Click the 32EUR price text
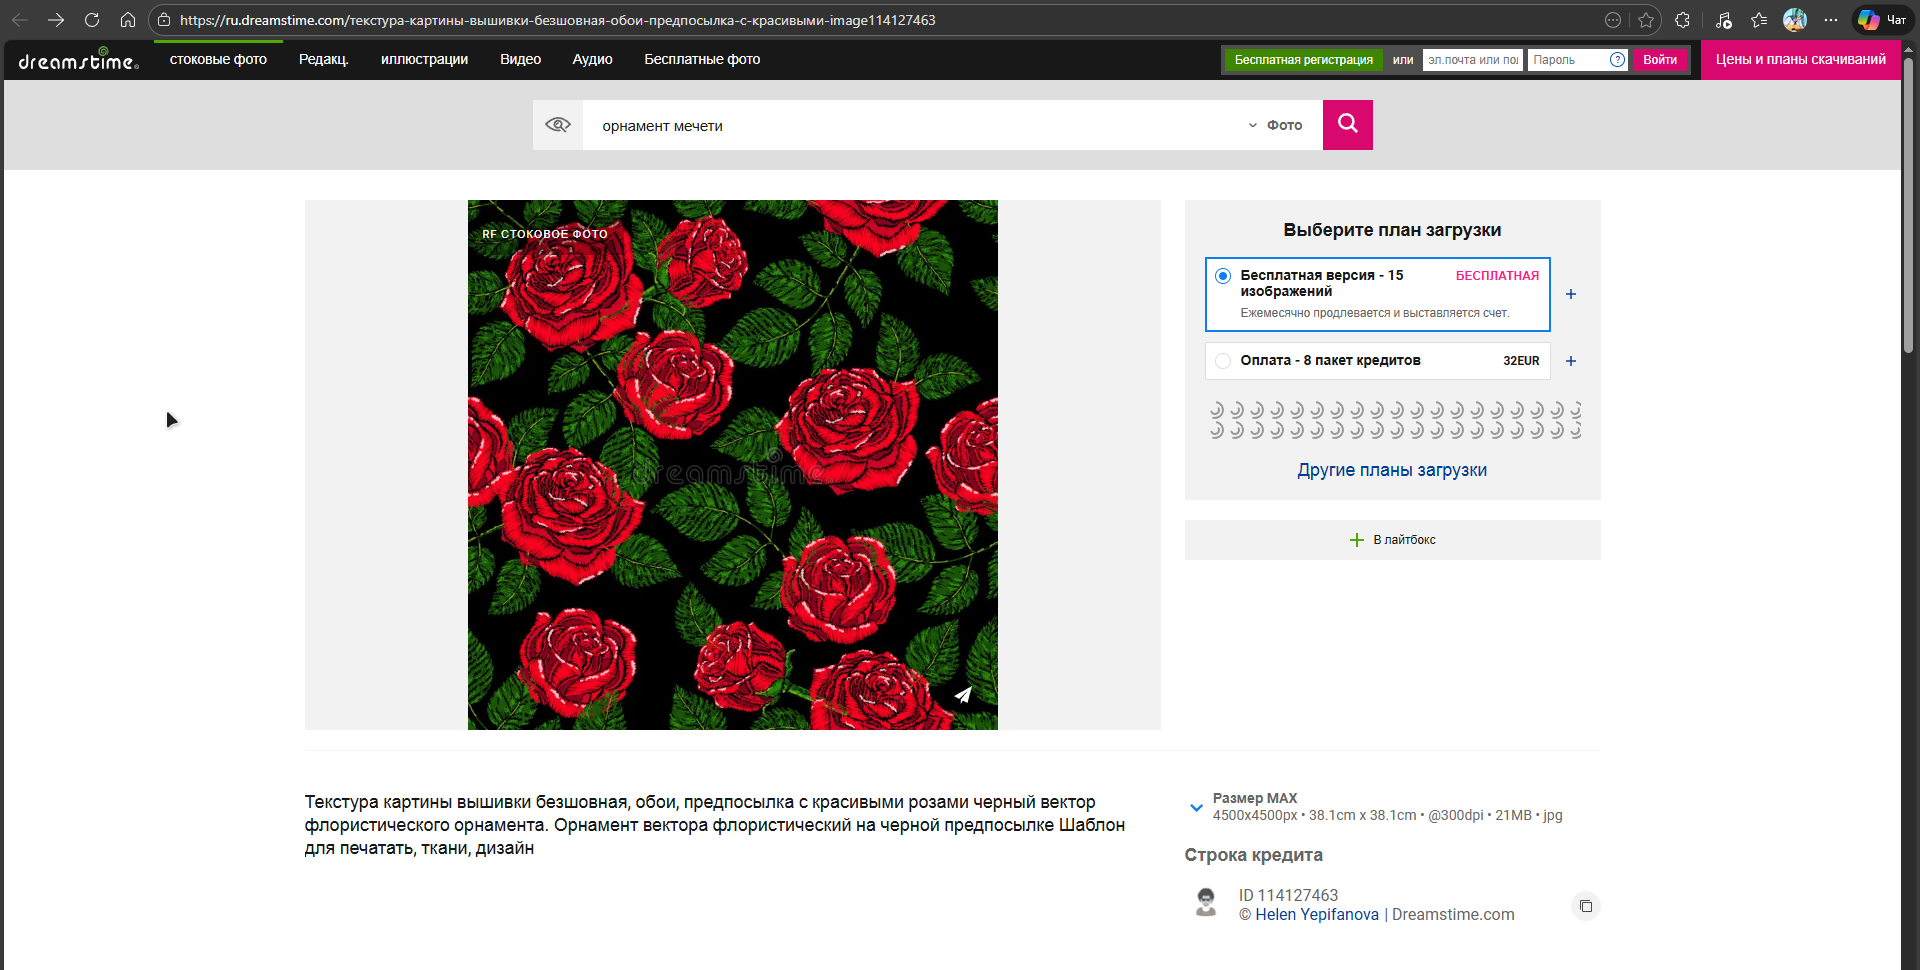 pyautogui.click(x=1521, y=361)
